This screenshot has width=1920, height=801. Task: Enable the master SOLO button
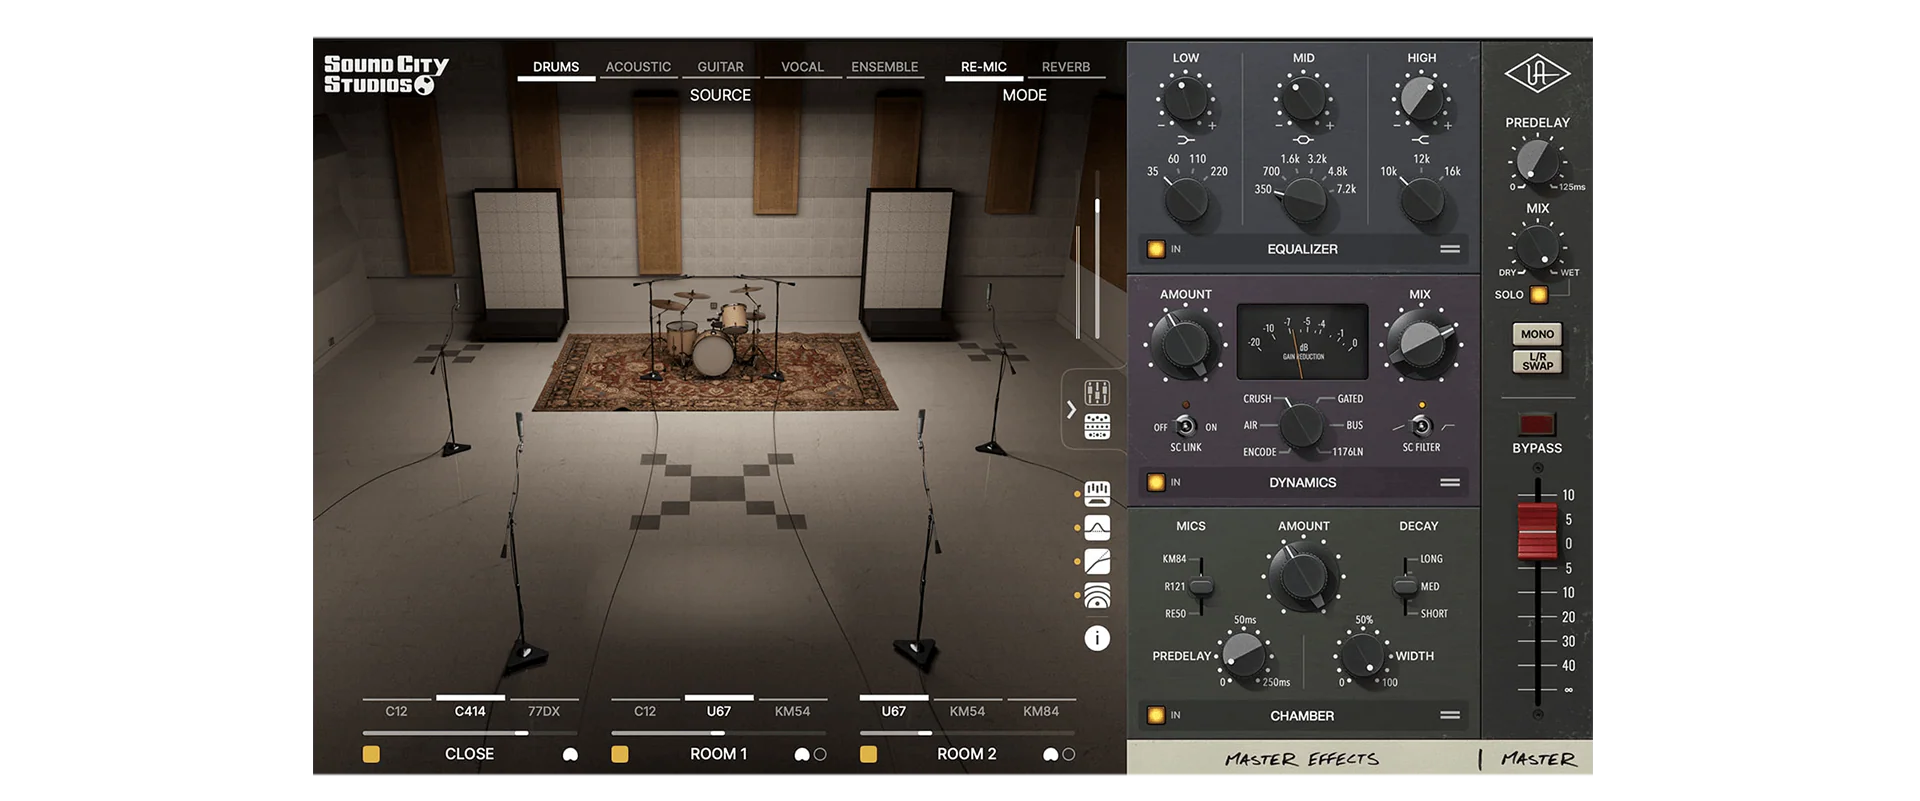click(1539, 294)
